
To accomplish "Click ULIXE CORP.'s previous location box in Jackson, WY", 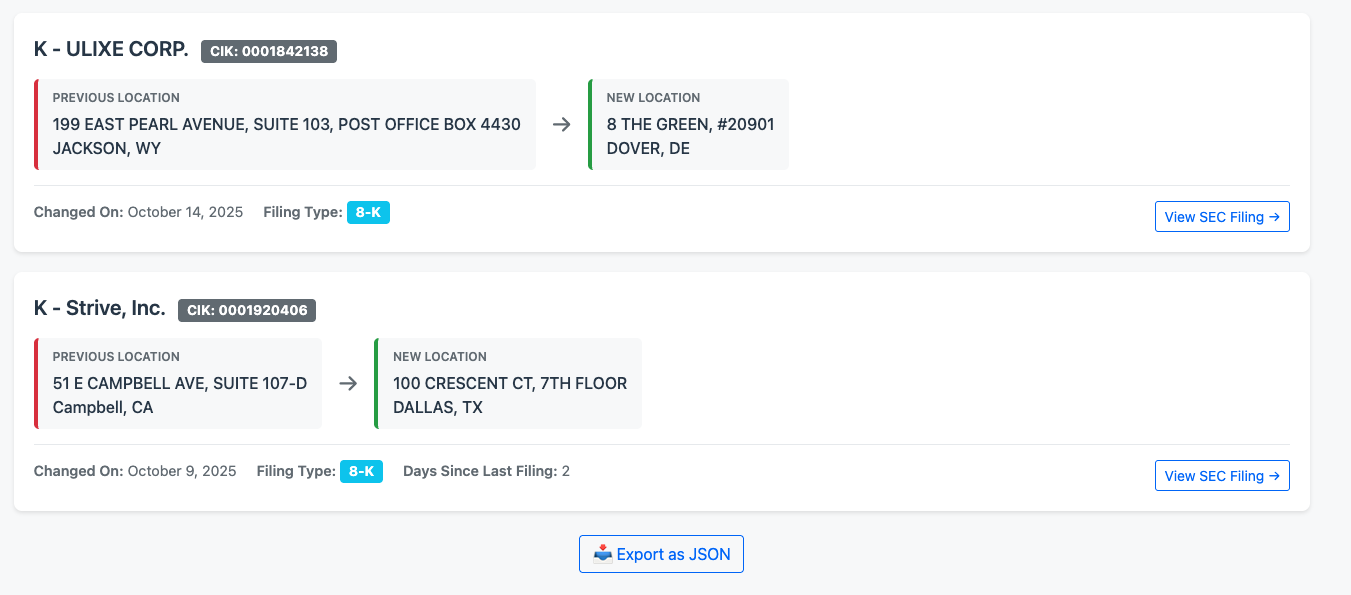I will (x=286, y=124).
